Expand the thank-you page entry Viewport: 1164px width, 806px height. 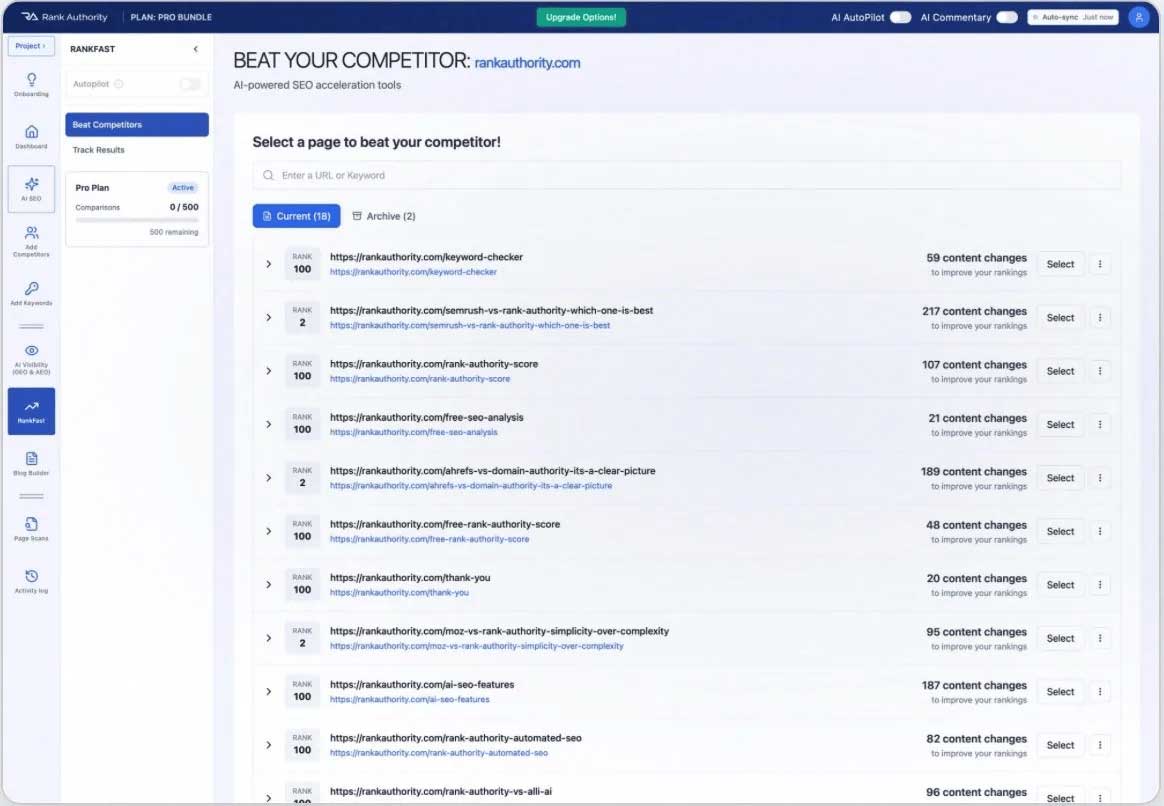[268, 584]
